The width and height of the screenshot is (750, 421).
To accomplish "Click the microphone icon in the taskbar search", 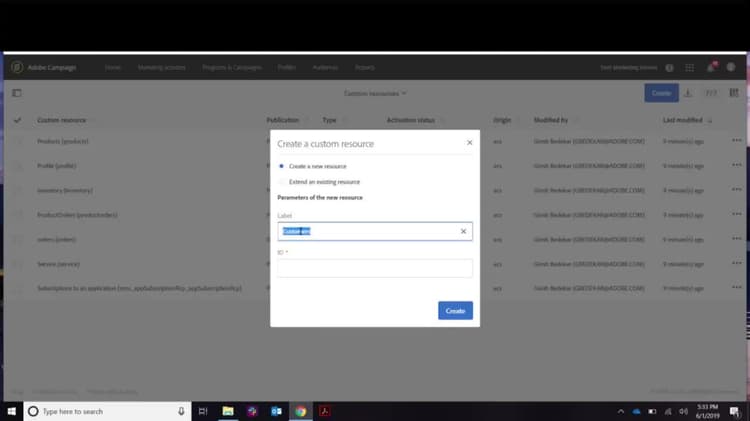I will [181, 411].
